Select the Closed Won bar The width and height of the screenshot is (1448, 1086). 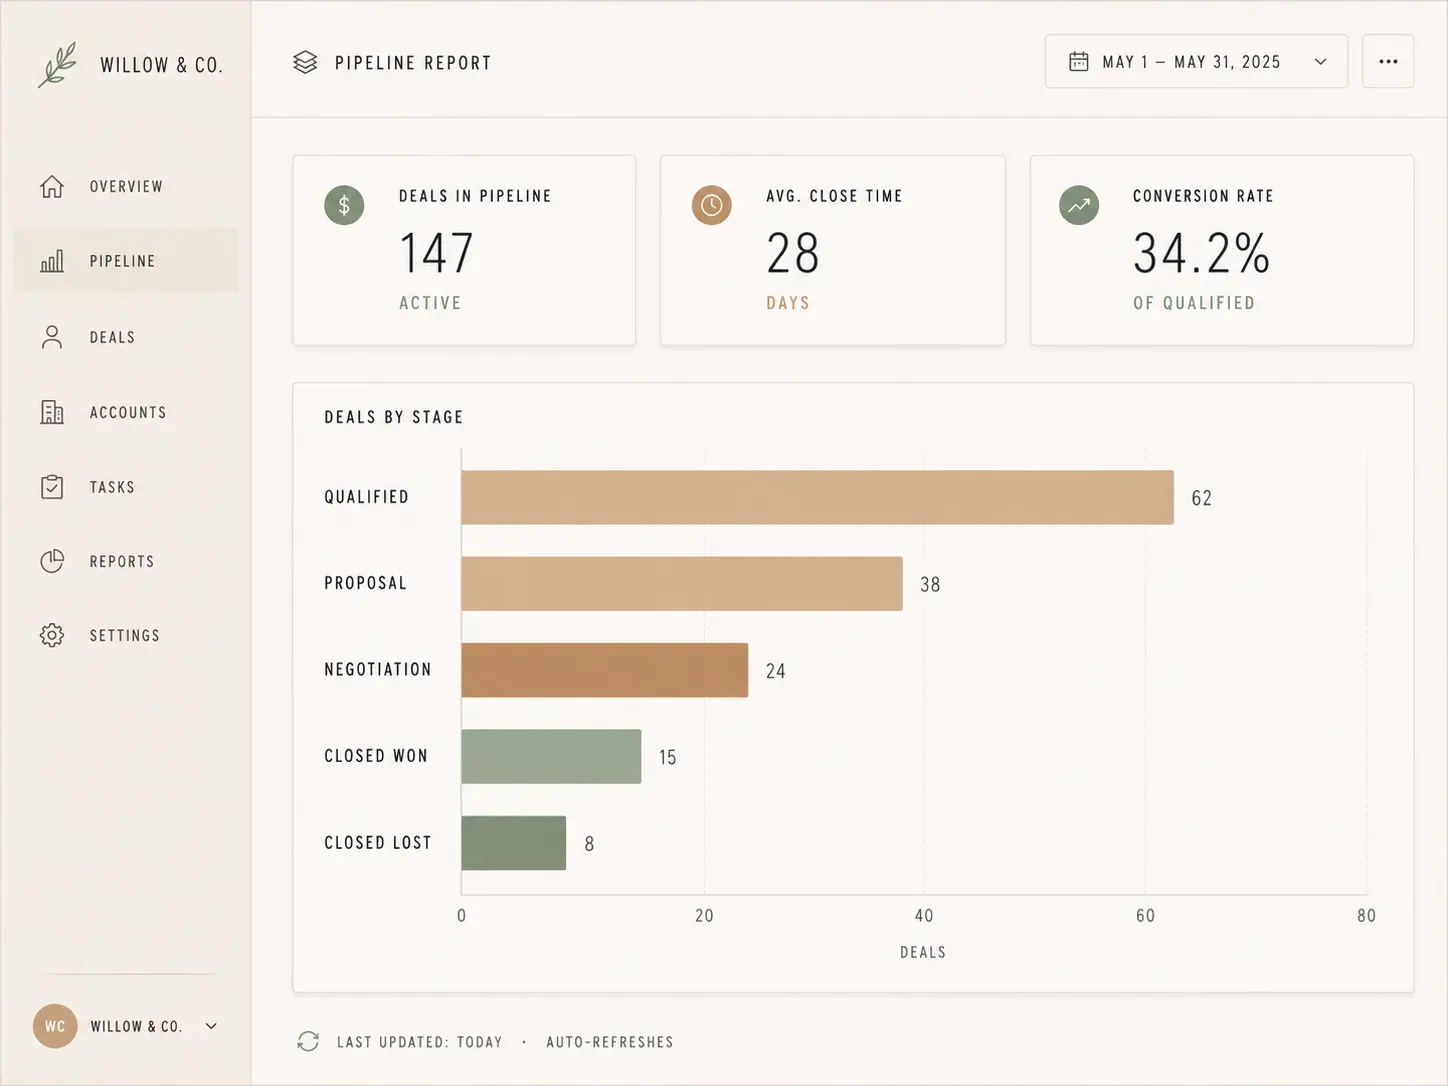552,756
